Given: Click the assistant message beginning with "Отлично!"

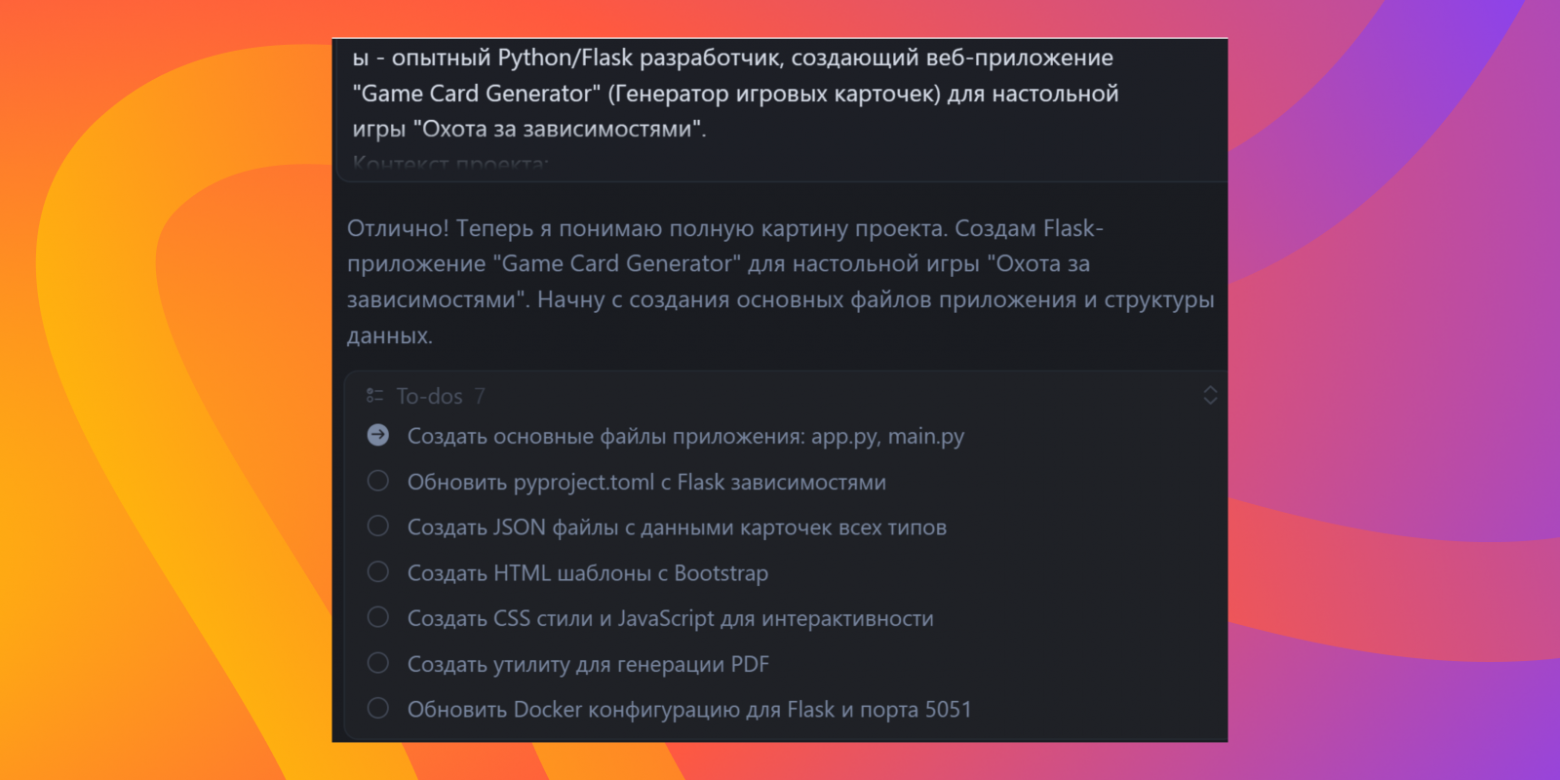Looking at the screenshot, I should click(x=780, y=280).
